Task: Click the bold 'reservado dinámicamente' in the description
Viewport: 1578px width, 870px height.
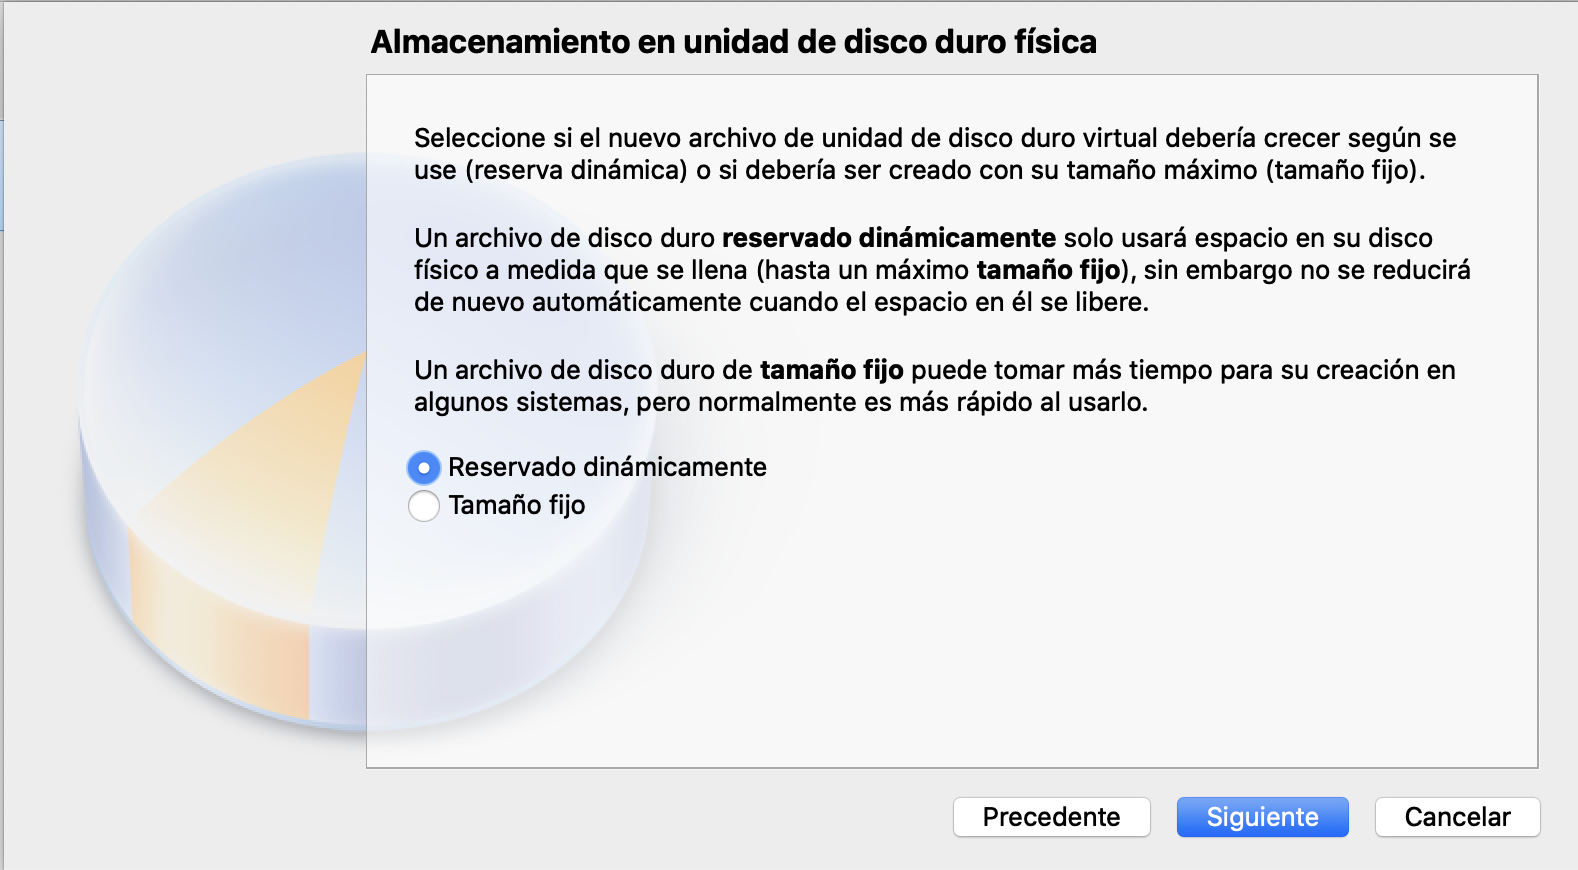Action: coord(889,238)
